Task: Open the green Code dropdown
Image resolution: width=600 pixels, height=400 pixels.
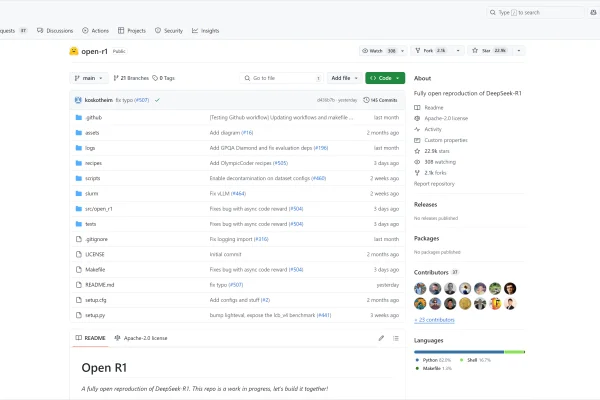Action: tap(385, 78)
